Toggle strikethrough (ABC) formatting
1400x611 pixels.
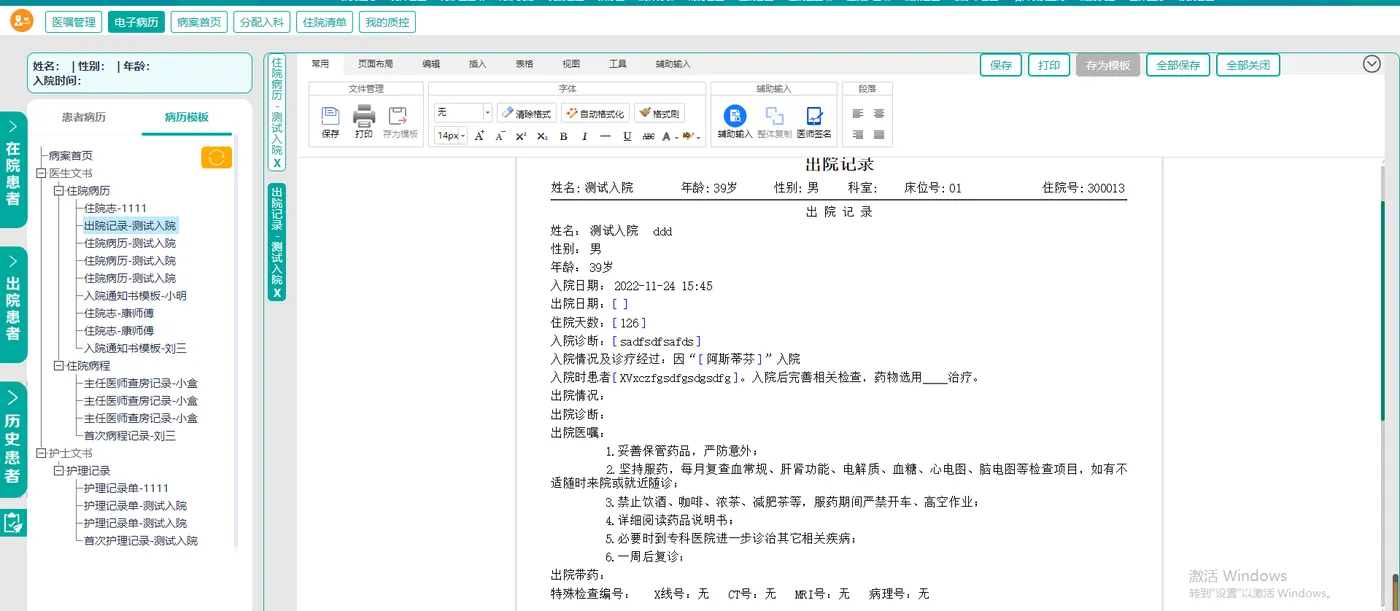648,136
